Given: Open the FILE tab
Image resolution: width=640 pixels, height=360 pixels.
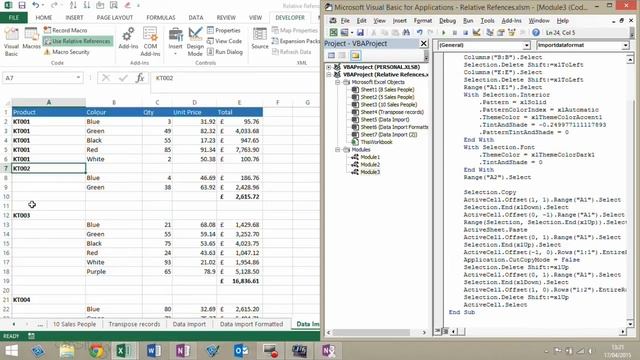Looking at the screenshot, I should 13,18.
